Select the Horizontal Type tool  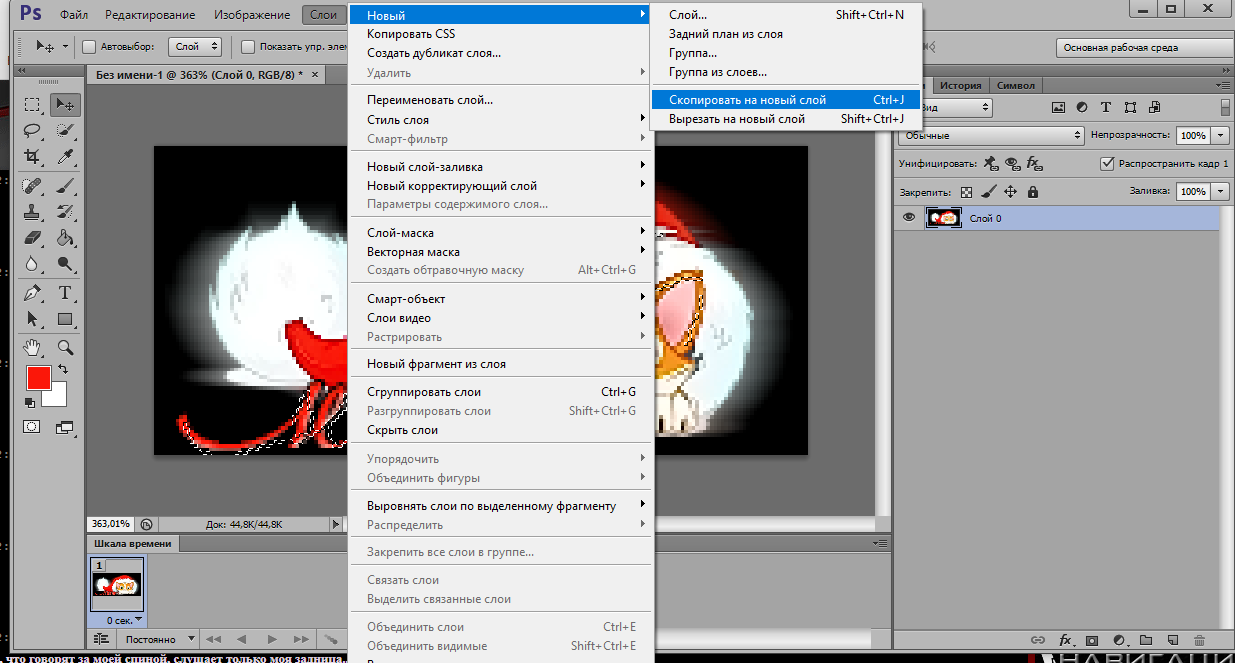click(65, 293)
